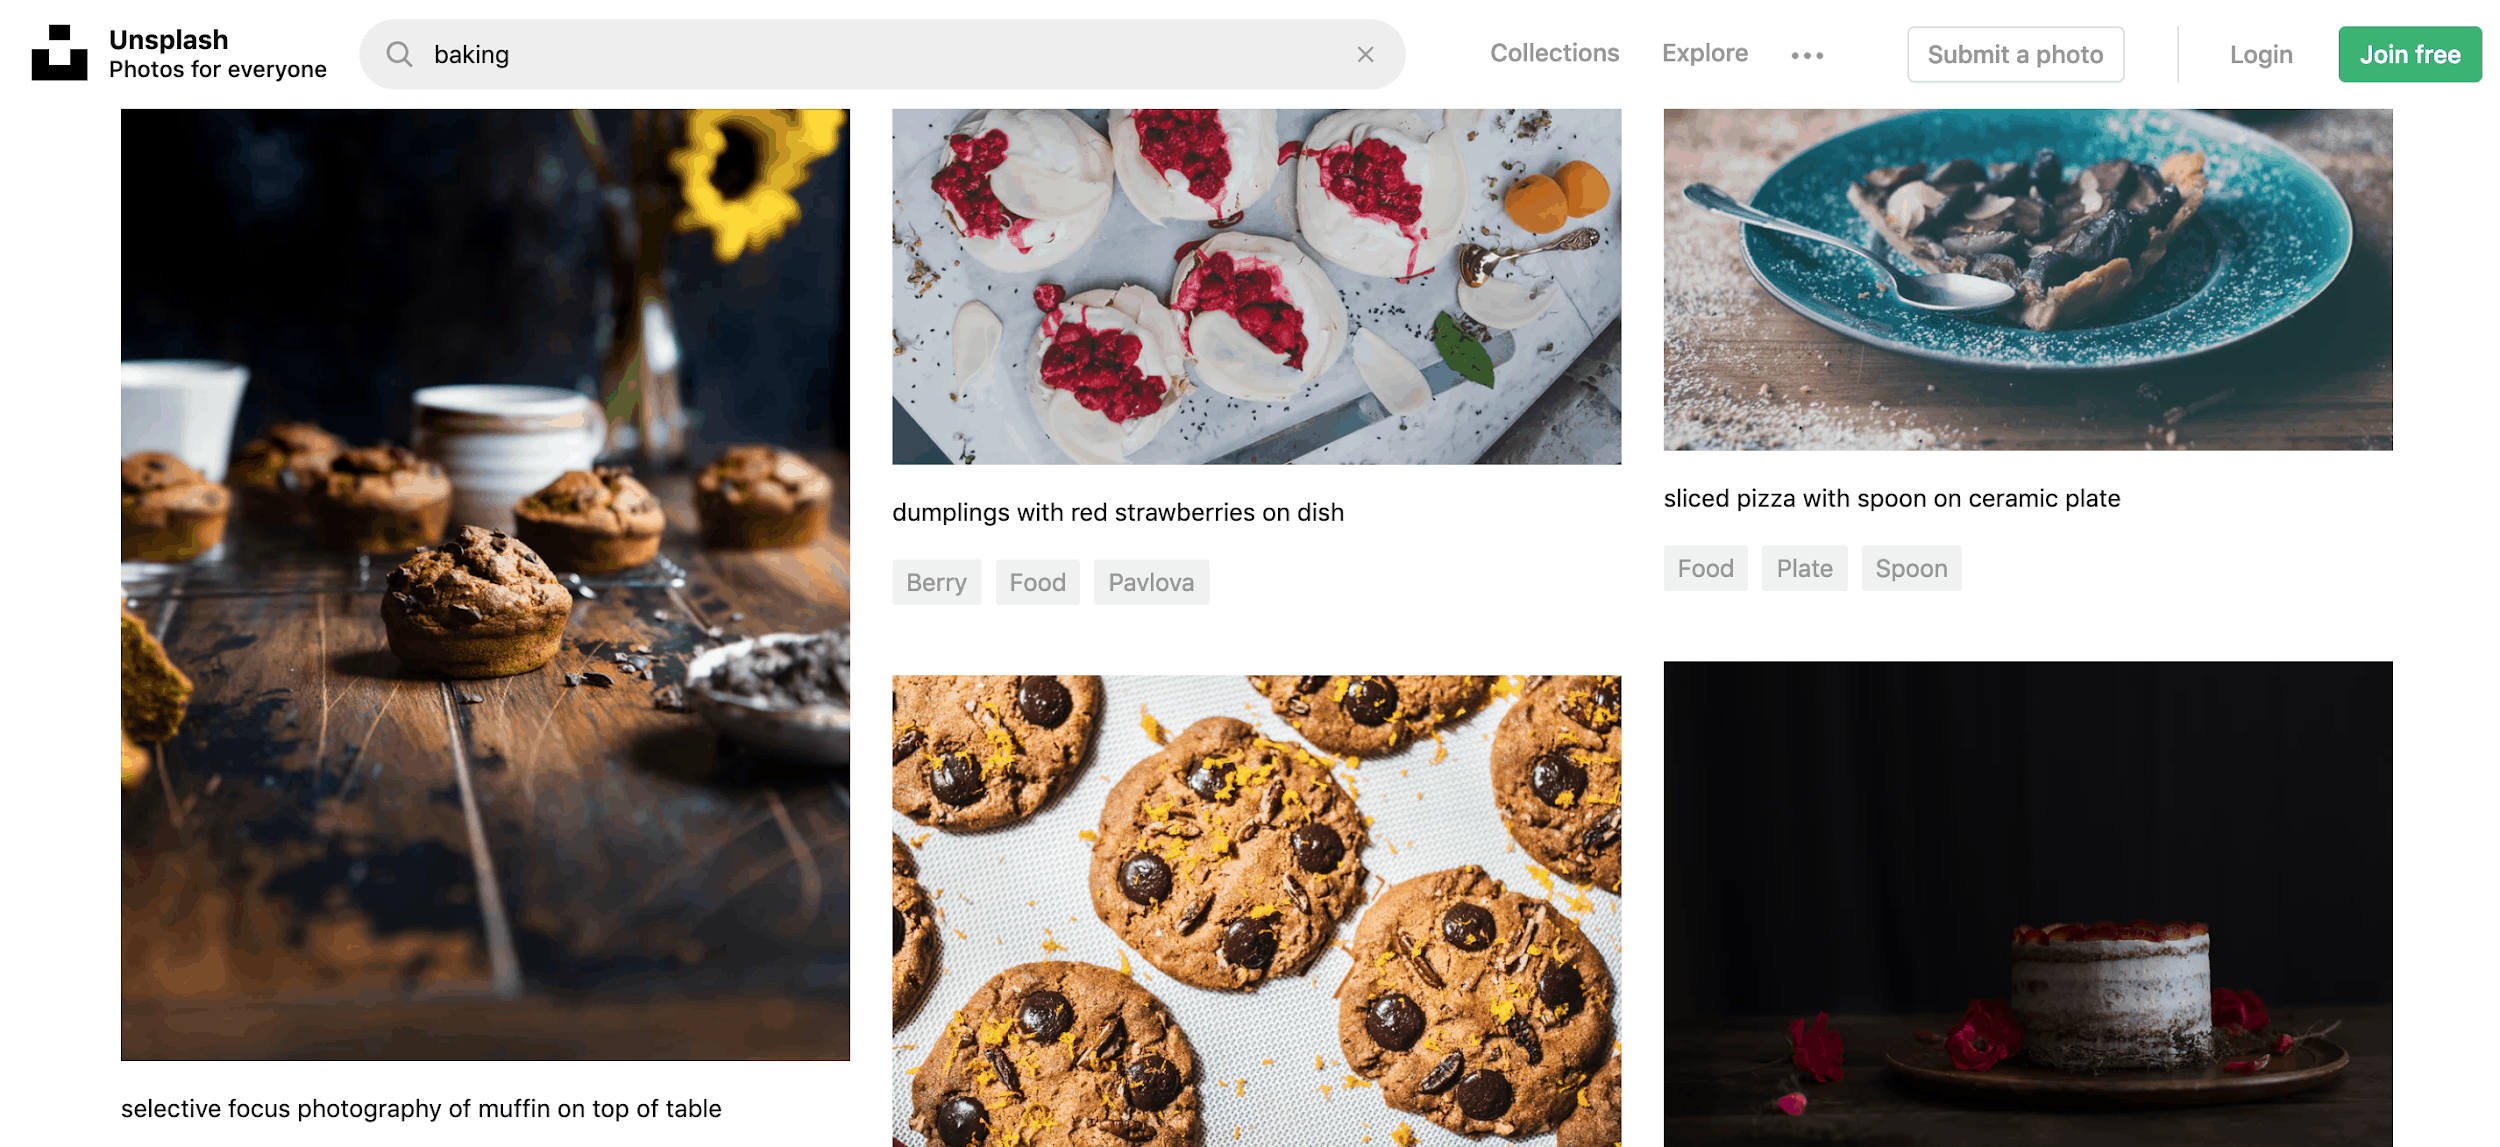Select the dark cake photo thumbnail

pyautogui.click(x=2026, y=905)
